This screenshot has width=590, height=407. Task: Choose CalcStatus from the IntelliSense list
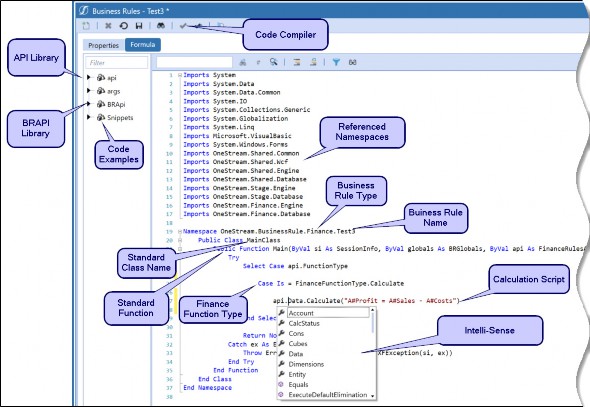tap(304, 323)
